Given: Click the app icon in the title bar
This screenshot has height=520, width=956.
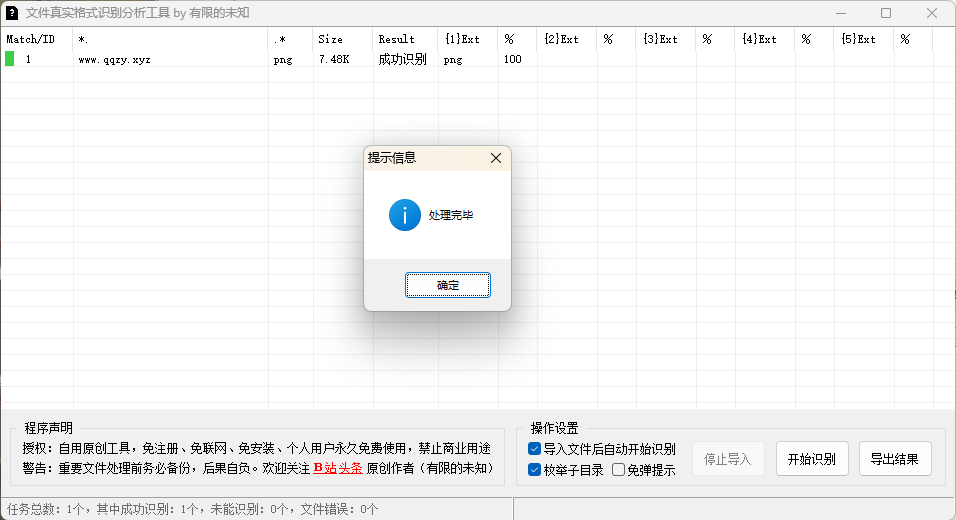Looking at the screenshot, I should pos(11,13).
